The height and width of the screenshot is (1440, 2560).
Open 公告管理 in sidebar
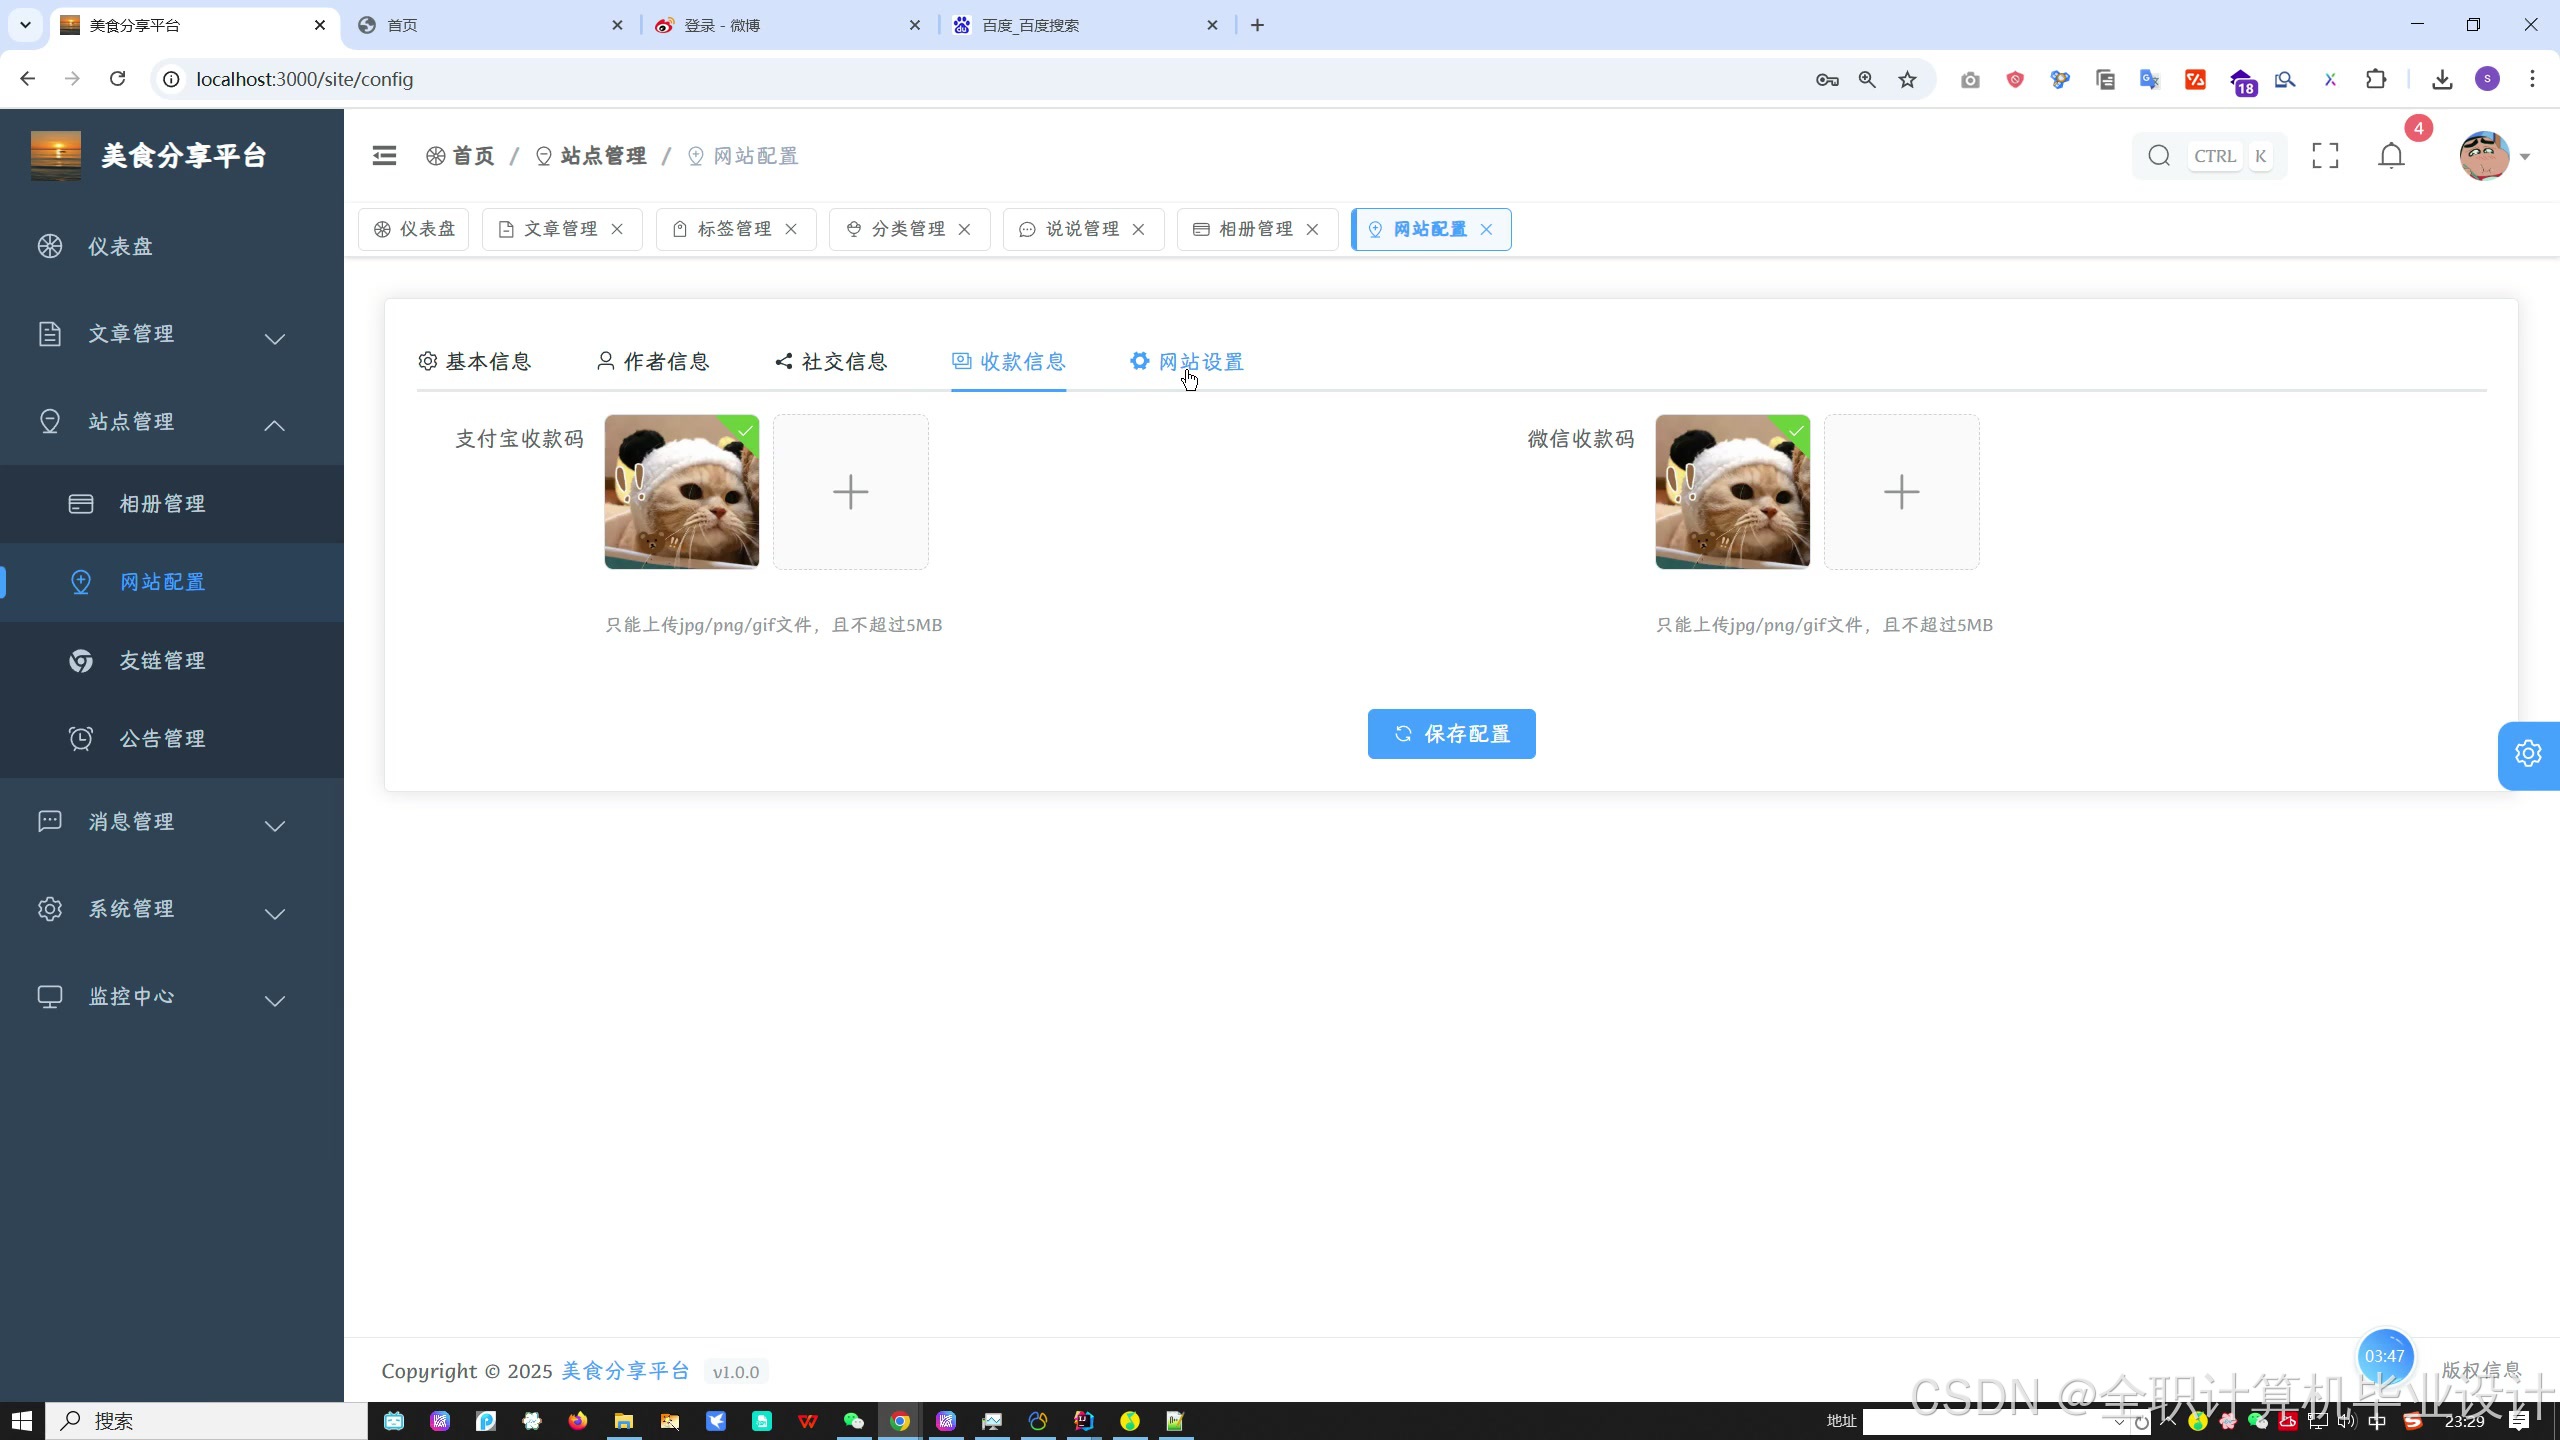click(x=162, y=739)
